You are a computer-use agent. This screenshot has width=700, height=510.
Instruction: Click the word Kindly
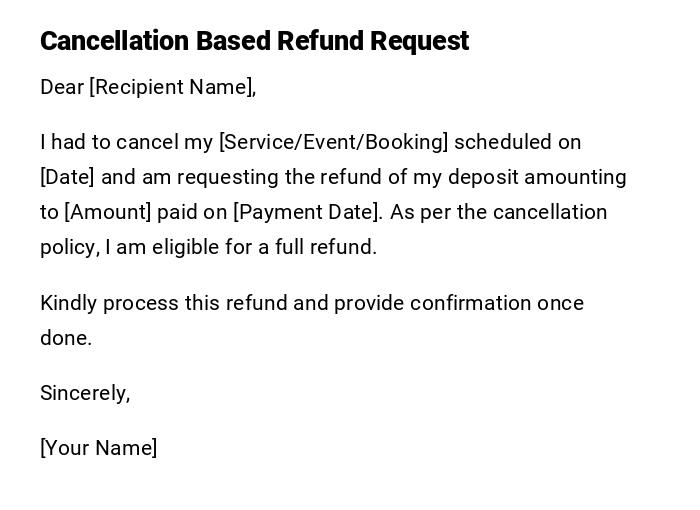point(68,303)
